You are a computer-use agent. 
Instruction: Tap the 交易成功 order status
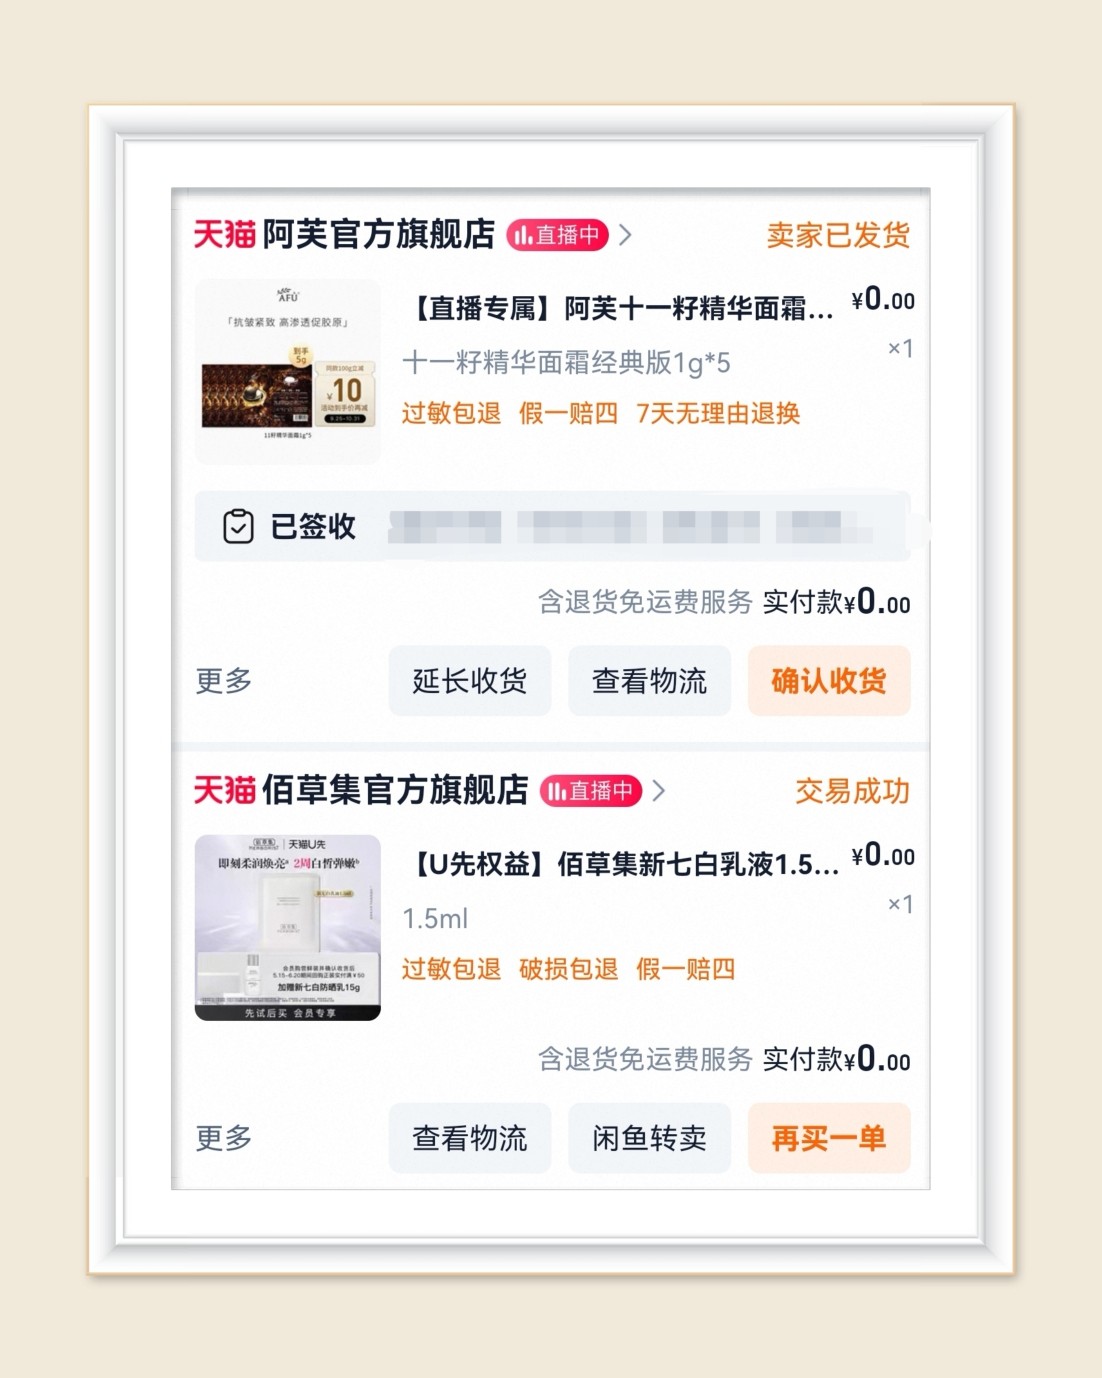(853, 791)
